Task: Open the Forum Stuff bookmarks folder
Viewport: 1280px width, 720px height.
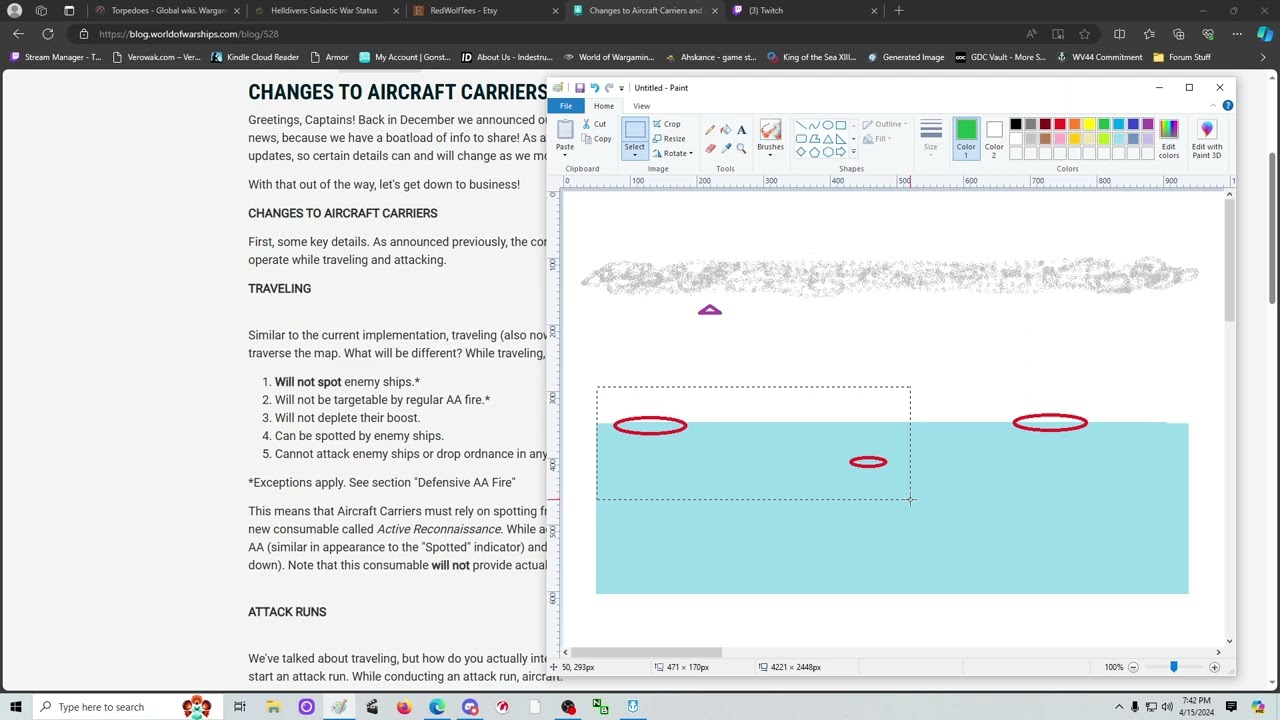Action: (1182, 57)
